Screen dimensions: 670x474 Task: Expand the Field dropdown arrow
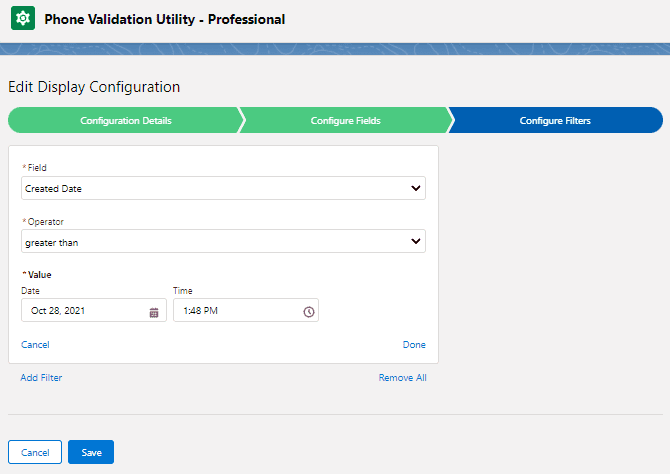point(415,188)
